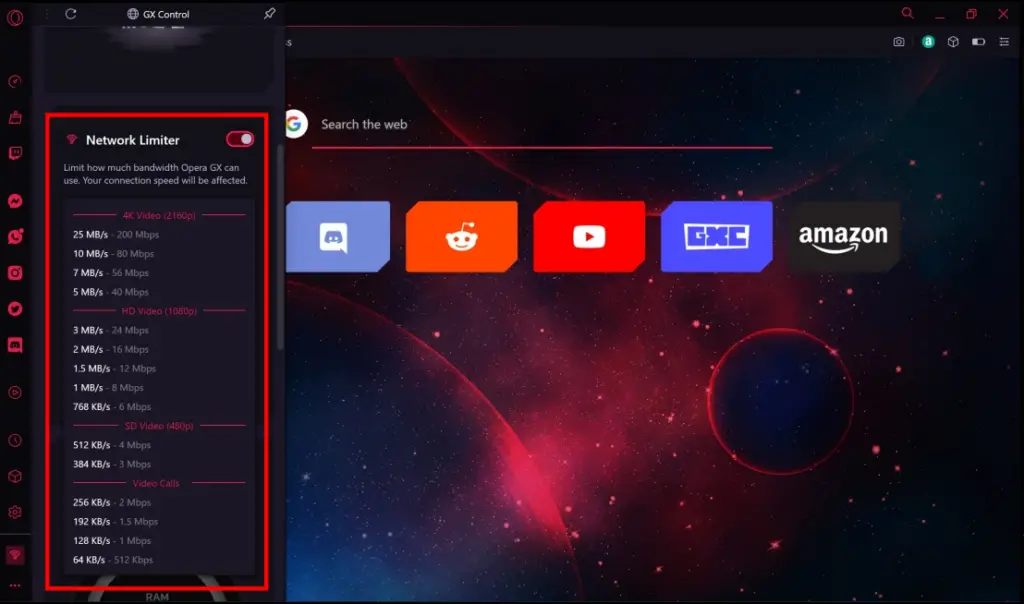Open the Discord speed dial tile
Viewport: 1024px width, 604px height.
click(338, 236)
